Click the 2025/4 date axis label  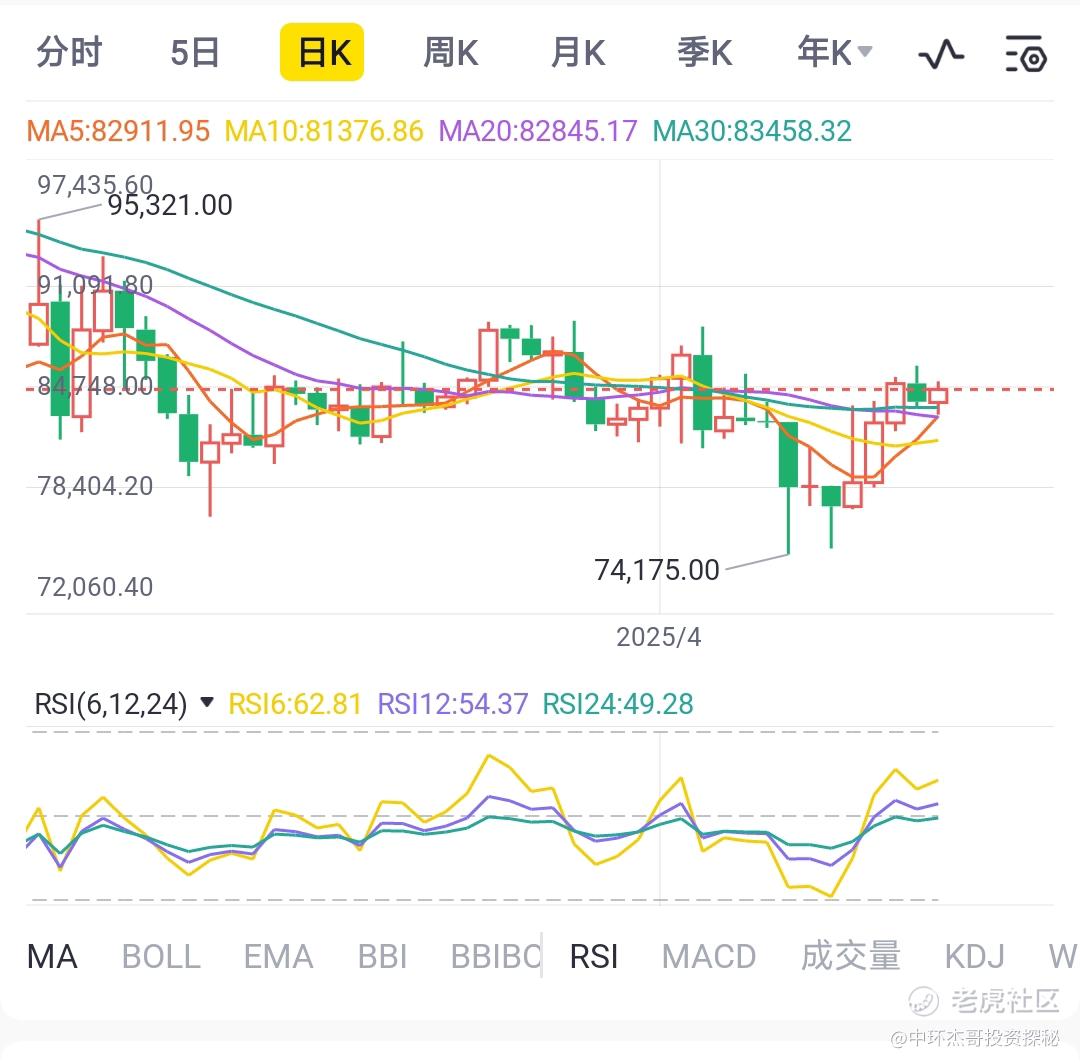tap(658, 637)
